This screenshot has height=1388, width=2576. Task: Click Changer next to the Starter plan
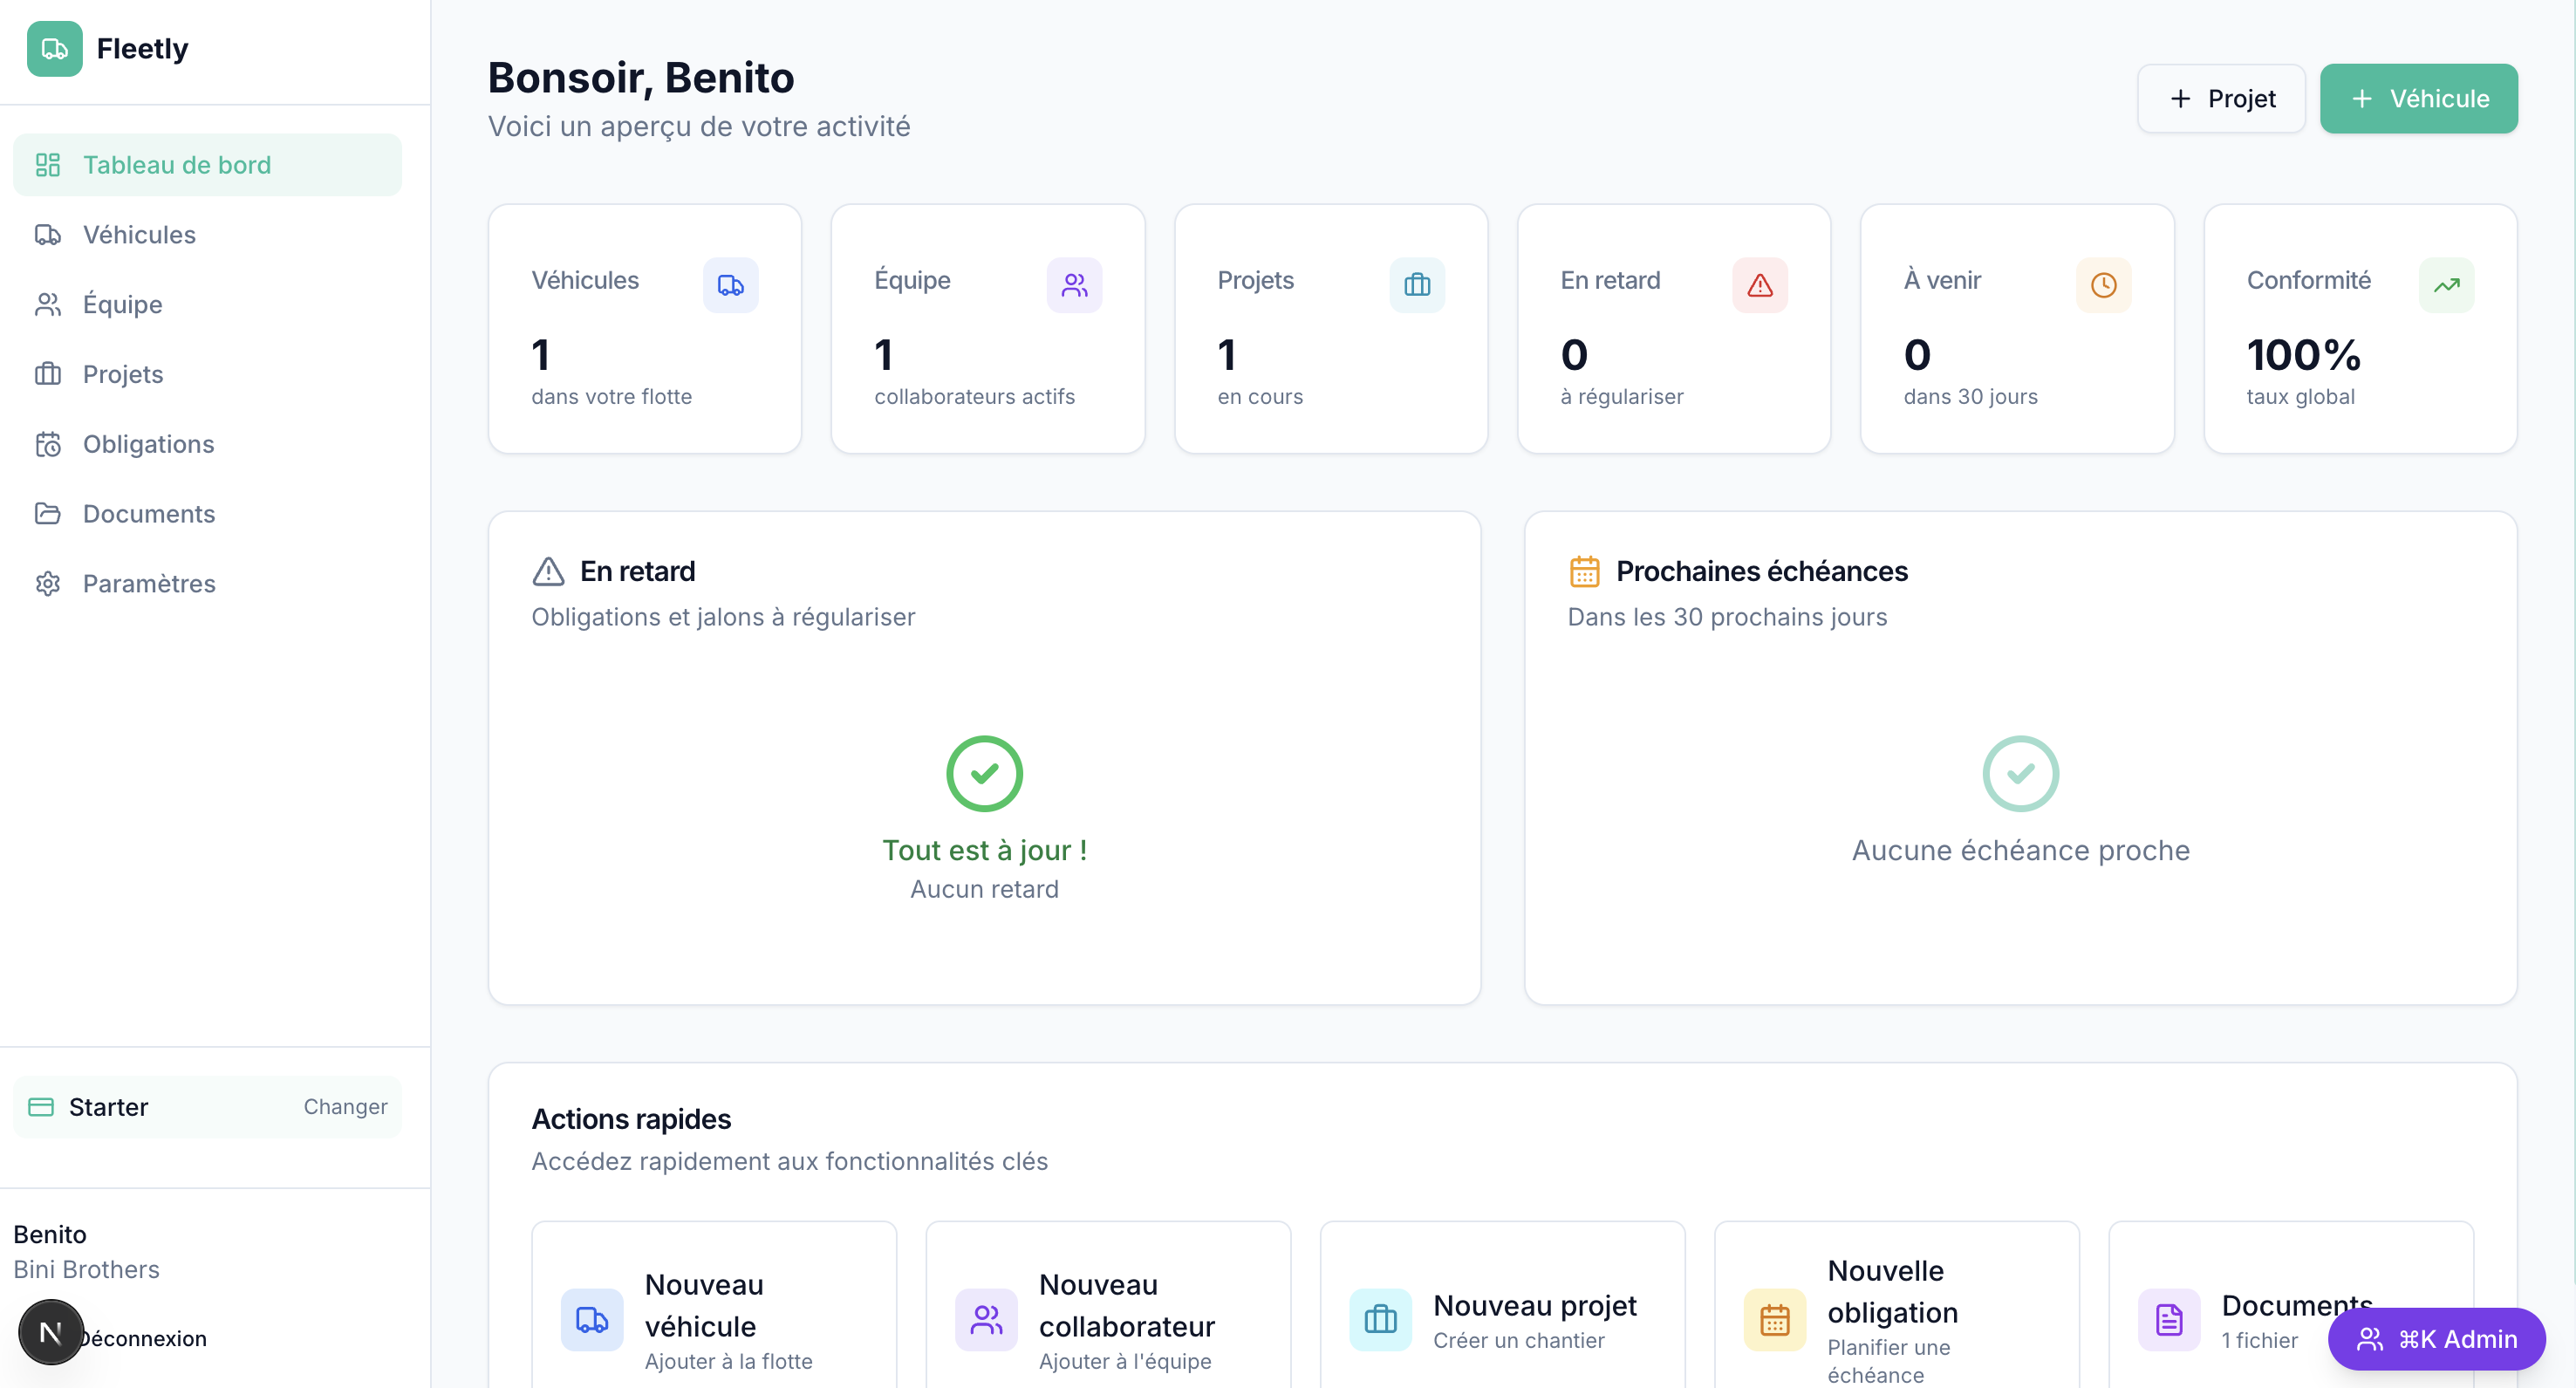click(x=344, y=1107)
